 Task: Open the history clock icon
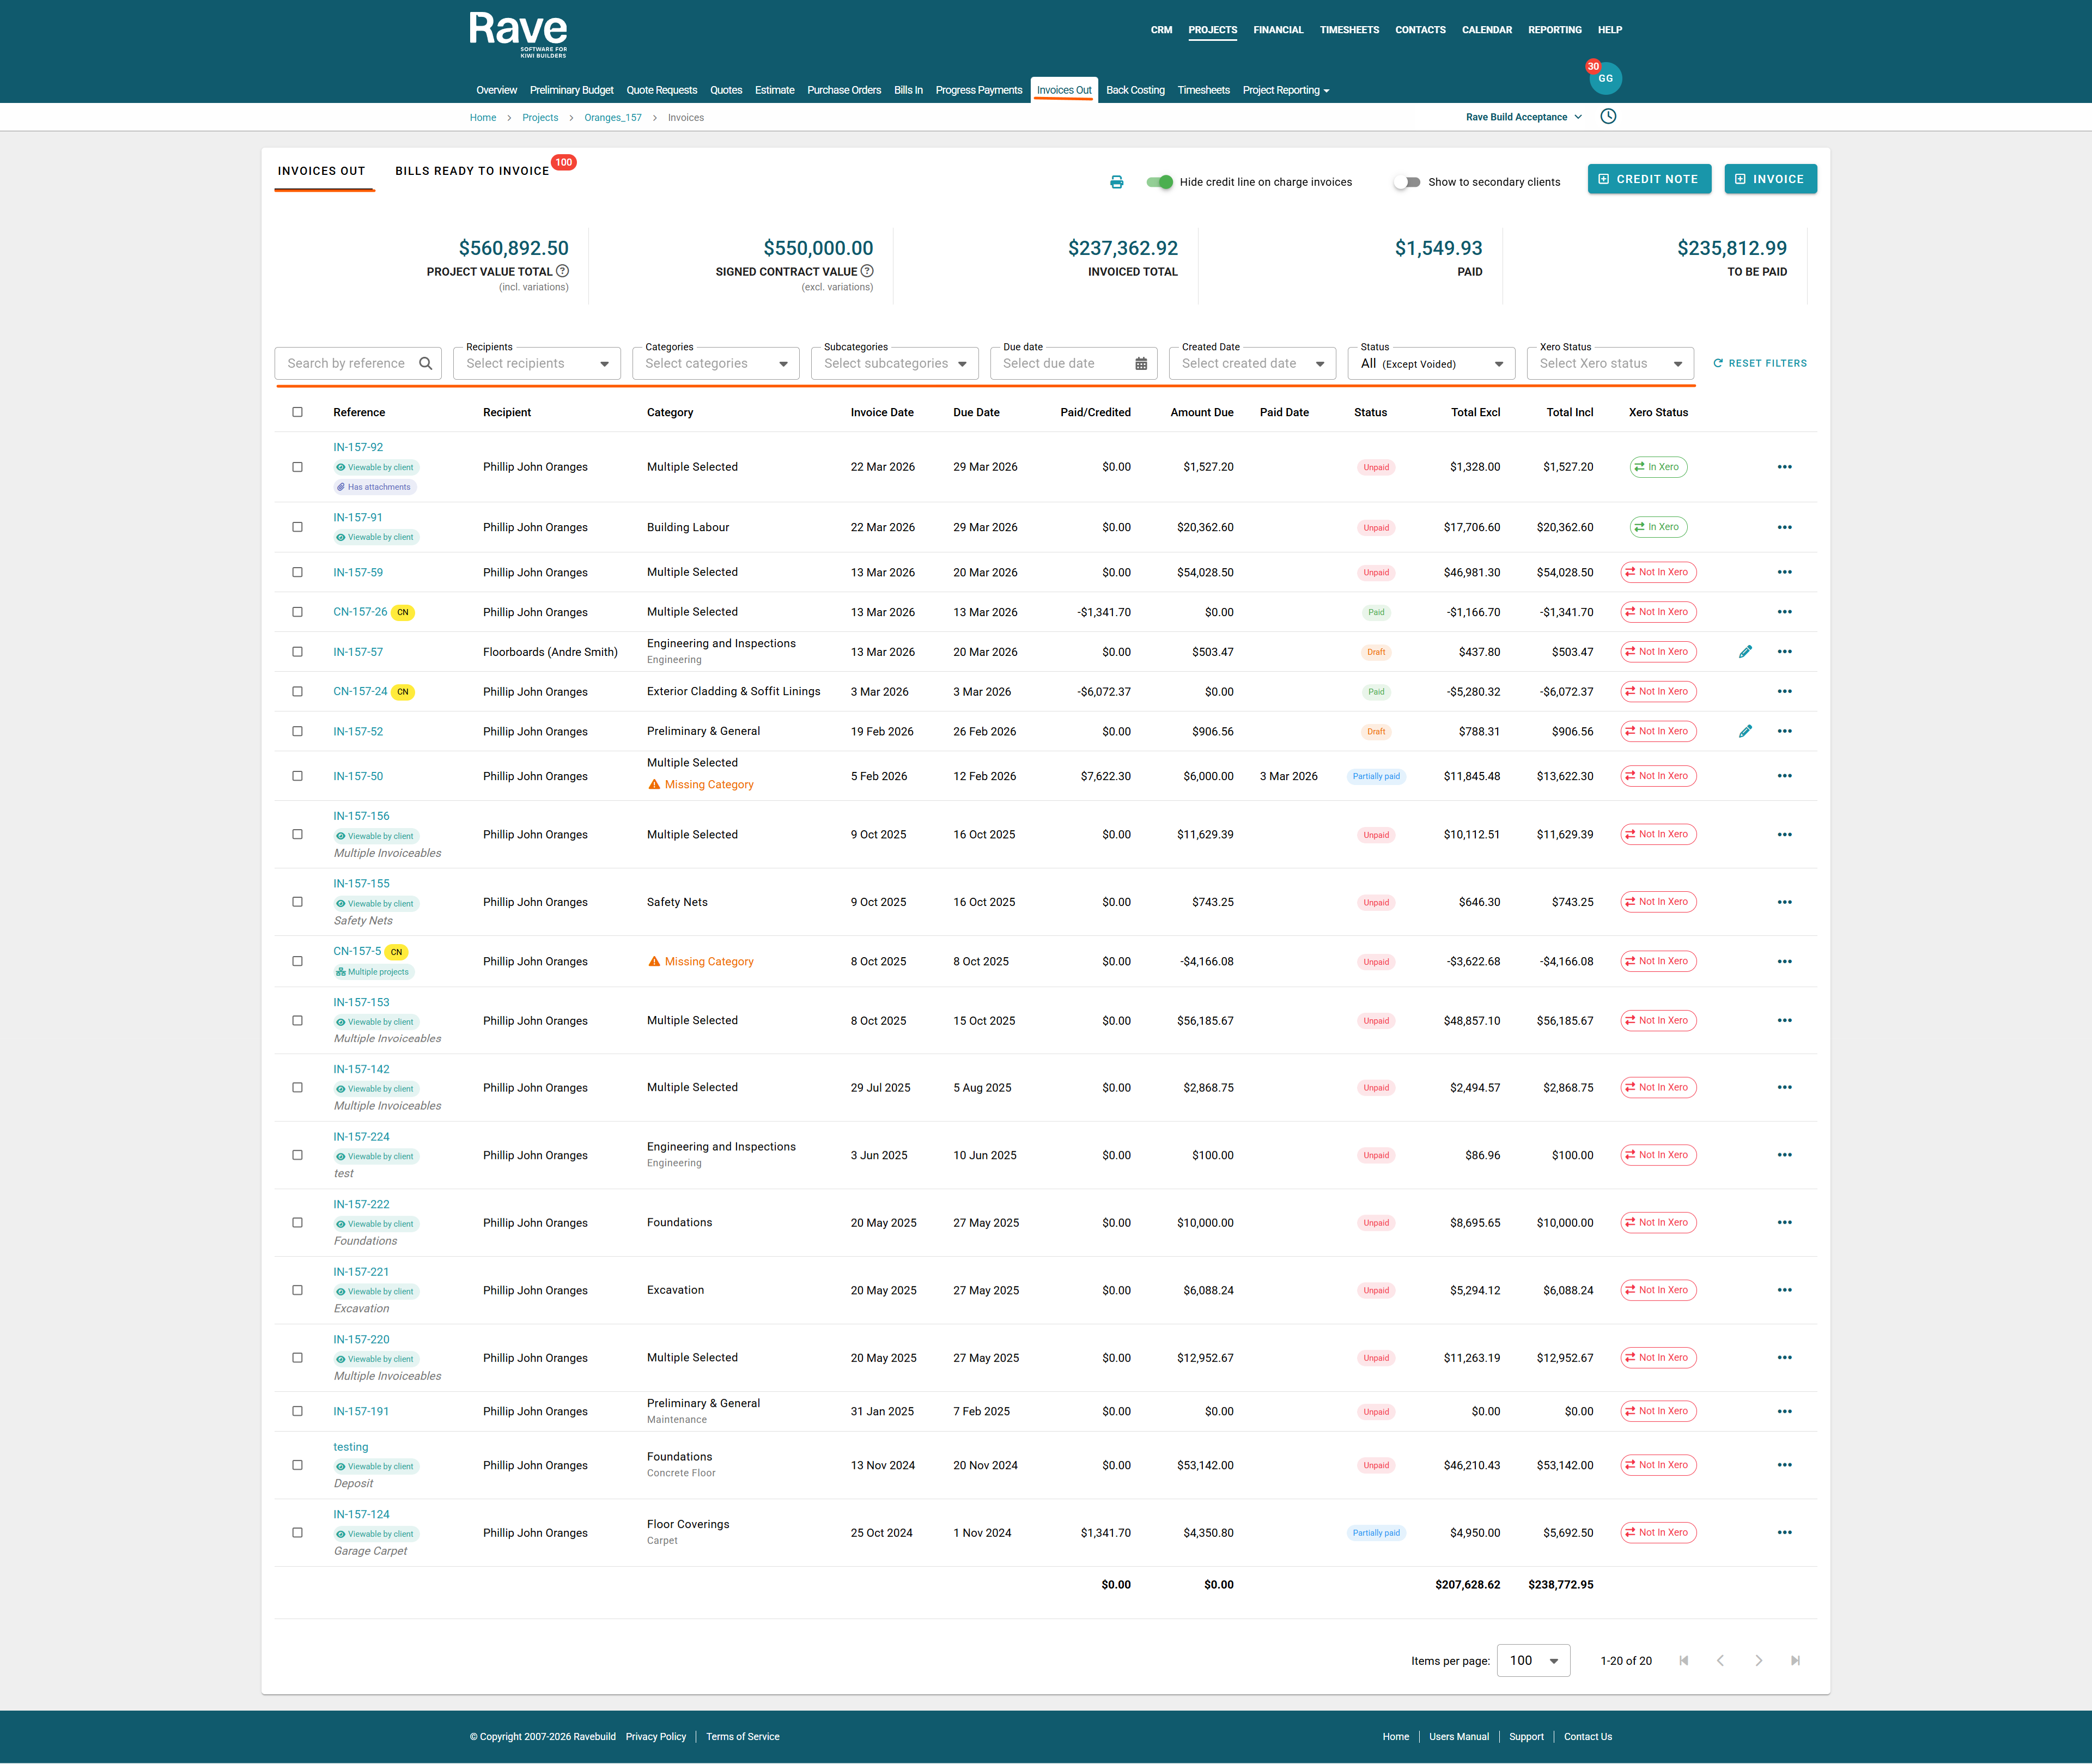coord(1608,117)
